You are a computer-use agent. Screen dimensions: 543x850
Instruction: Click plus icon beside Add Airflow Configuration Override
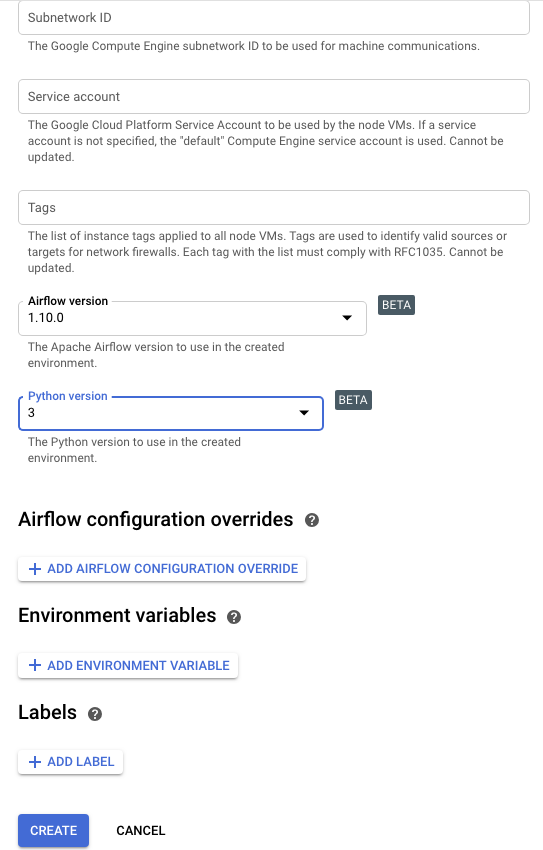click(35, 569)
